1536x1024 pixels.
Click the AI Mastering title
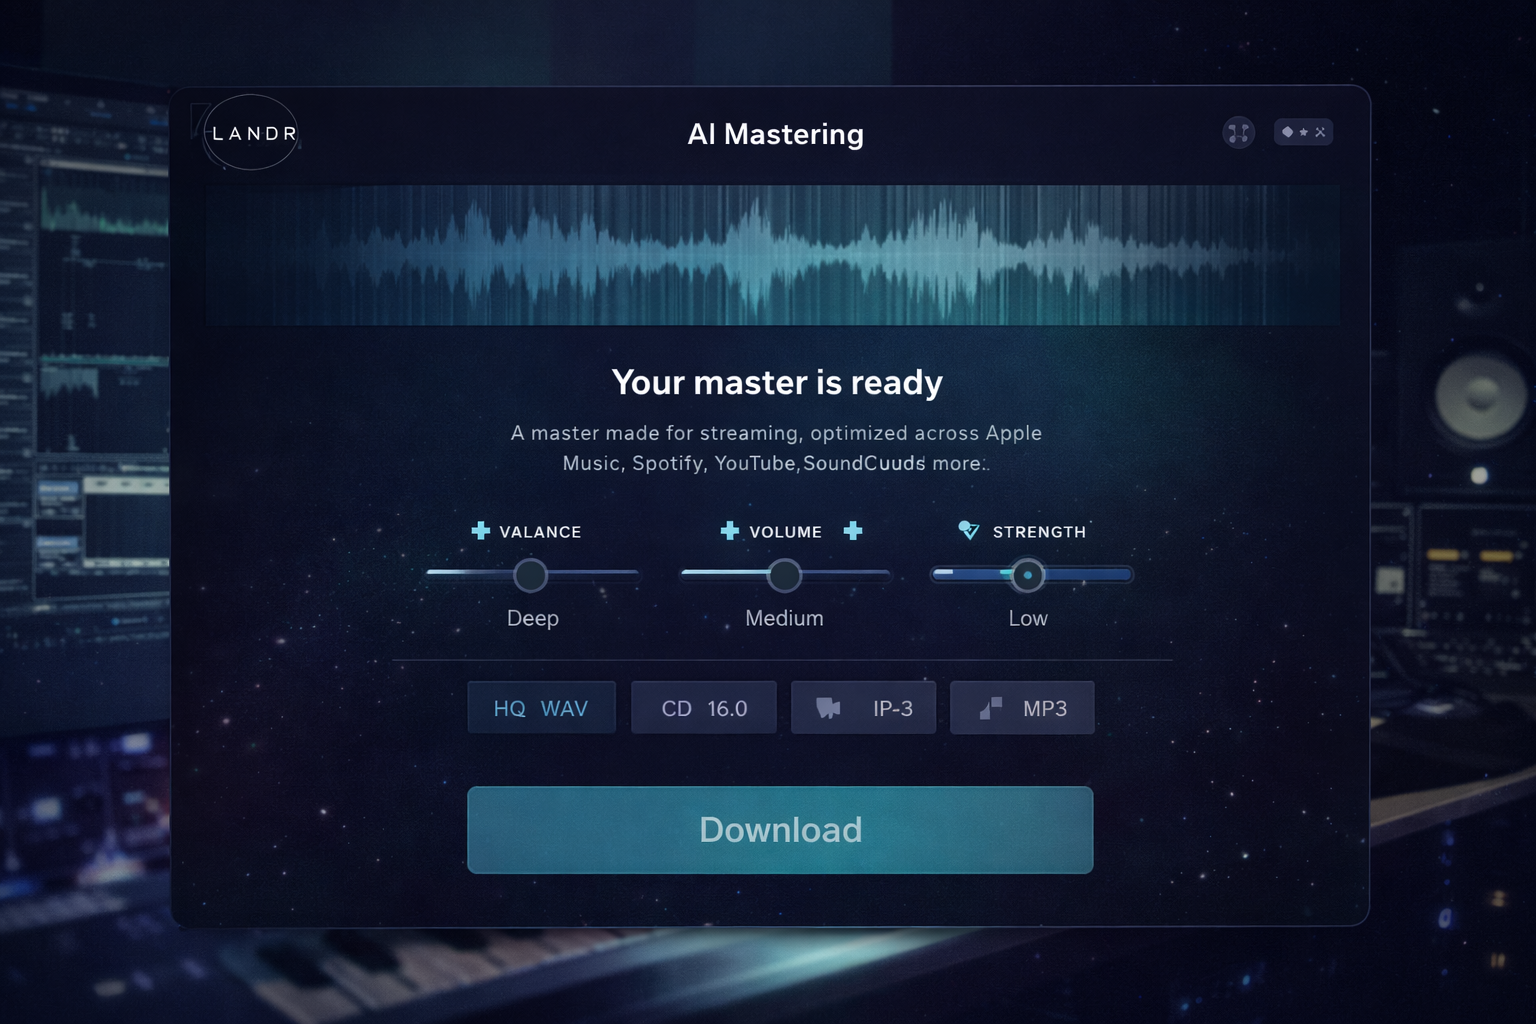775,134
